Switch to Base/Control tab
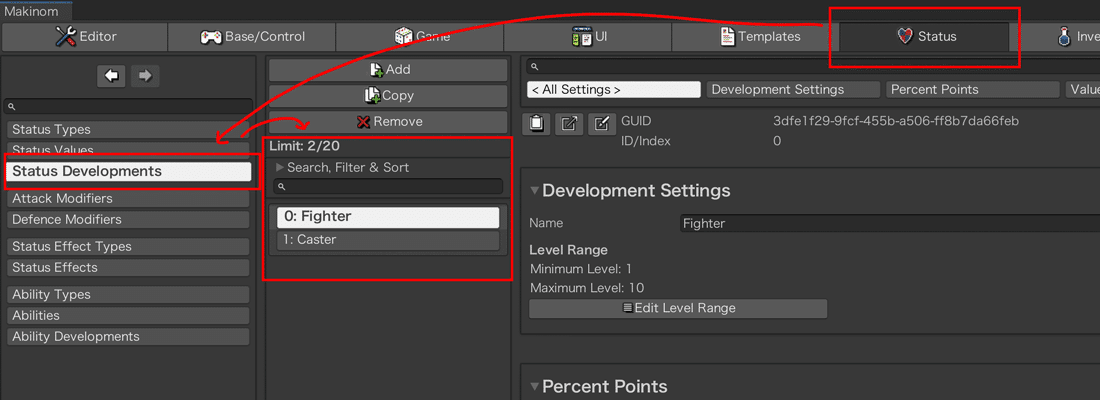 [252, 36]
